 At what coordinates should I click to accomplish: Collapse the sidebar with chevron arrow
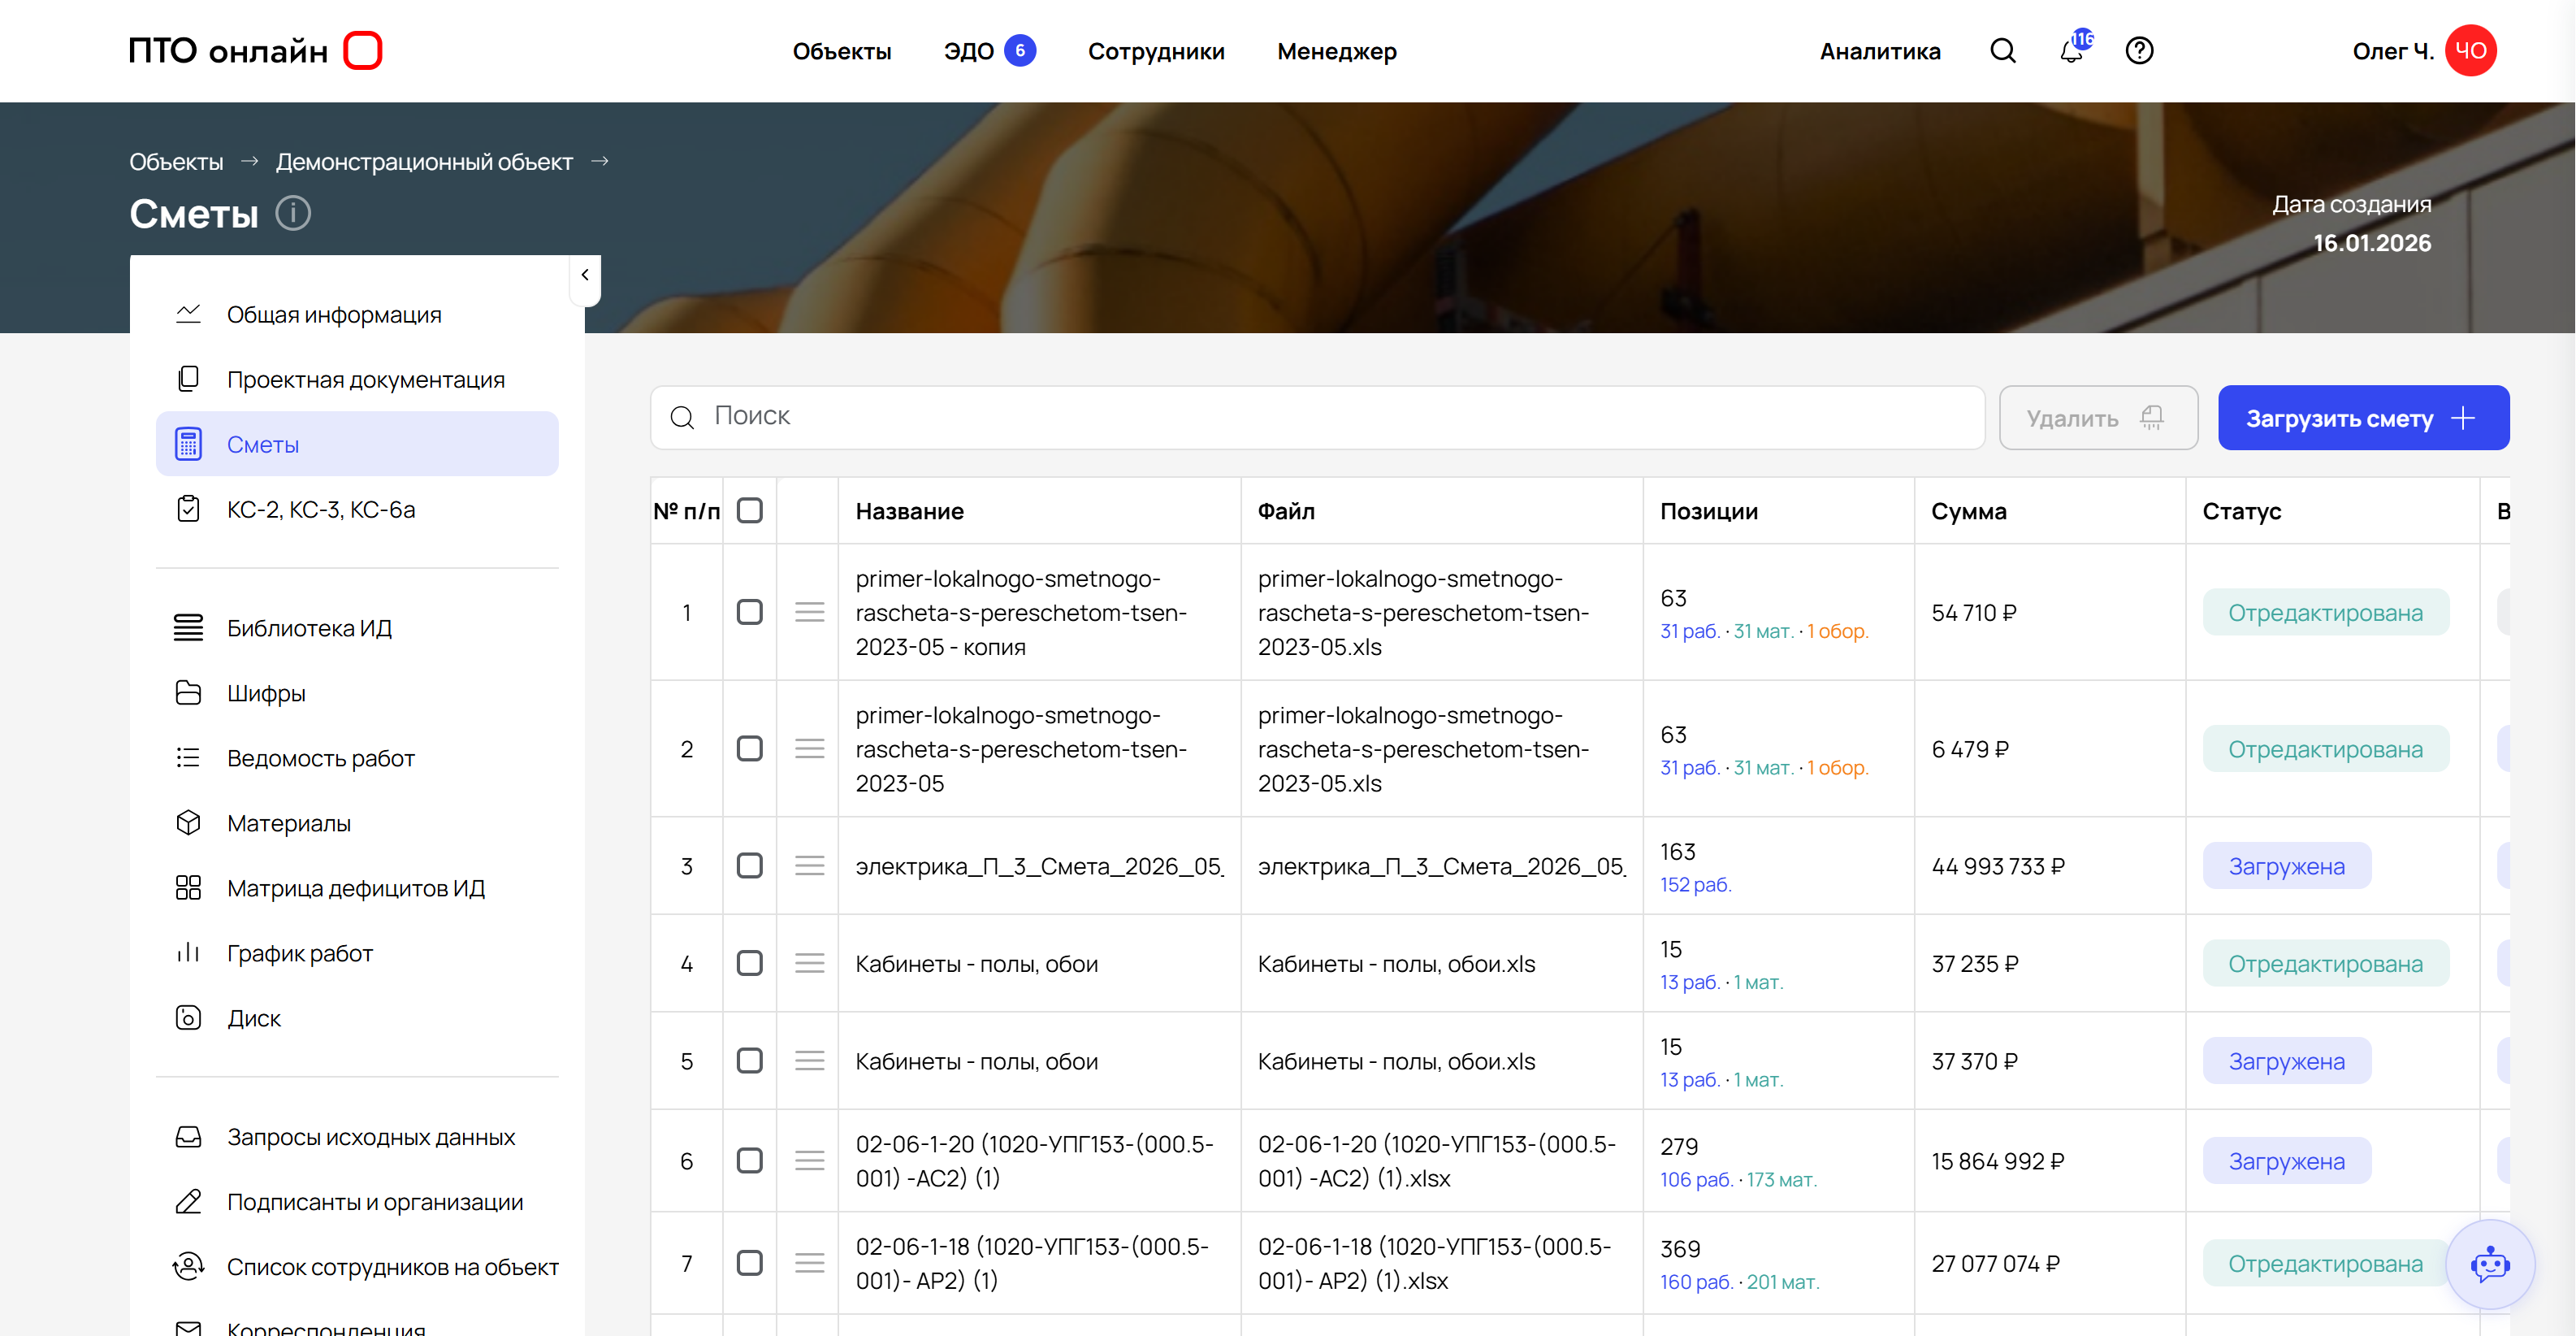tap(585, 275)
